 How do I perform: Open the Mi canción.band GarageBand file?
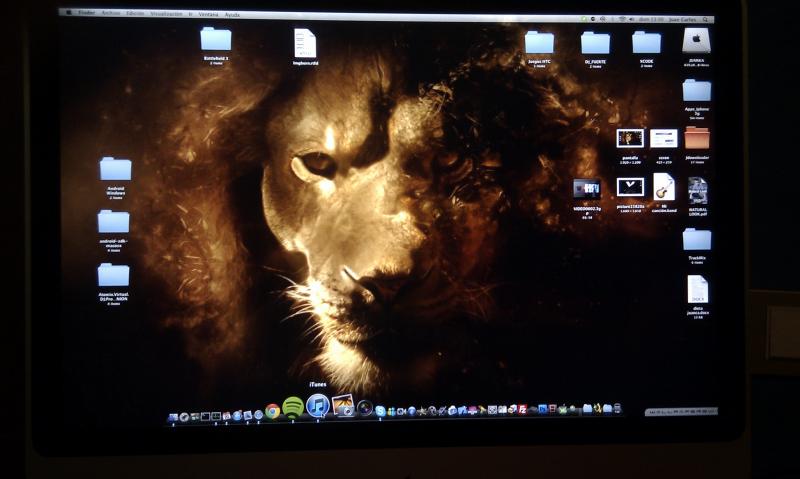(x=664, y=187)
